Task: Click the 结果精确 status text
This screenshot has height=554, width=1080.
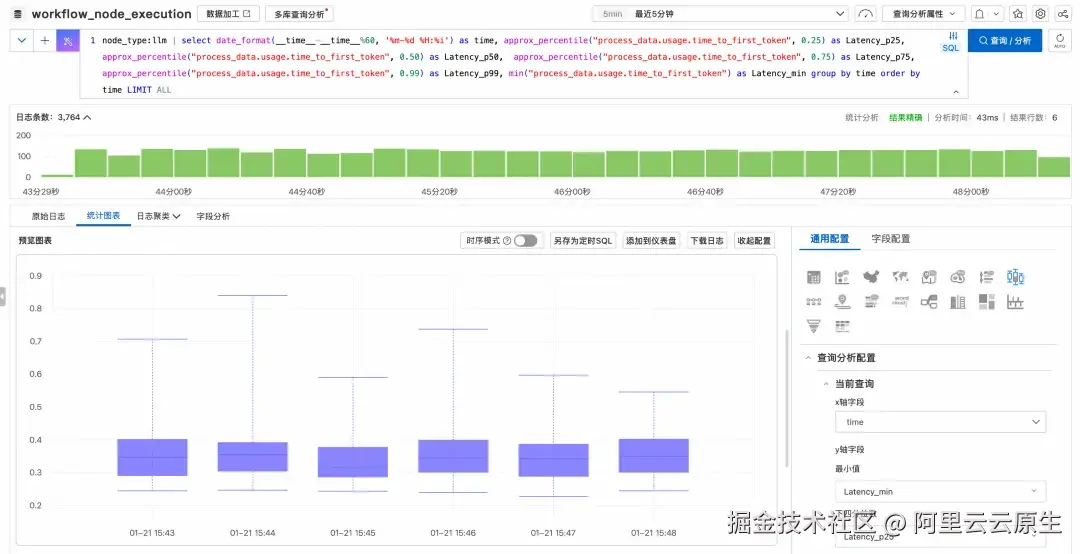Action: [905, 118]
